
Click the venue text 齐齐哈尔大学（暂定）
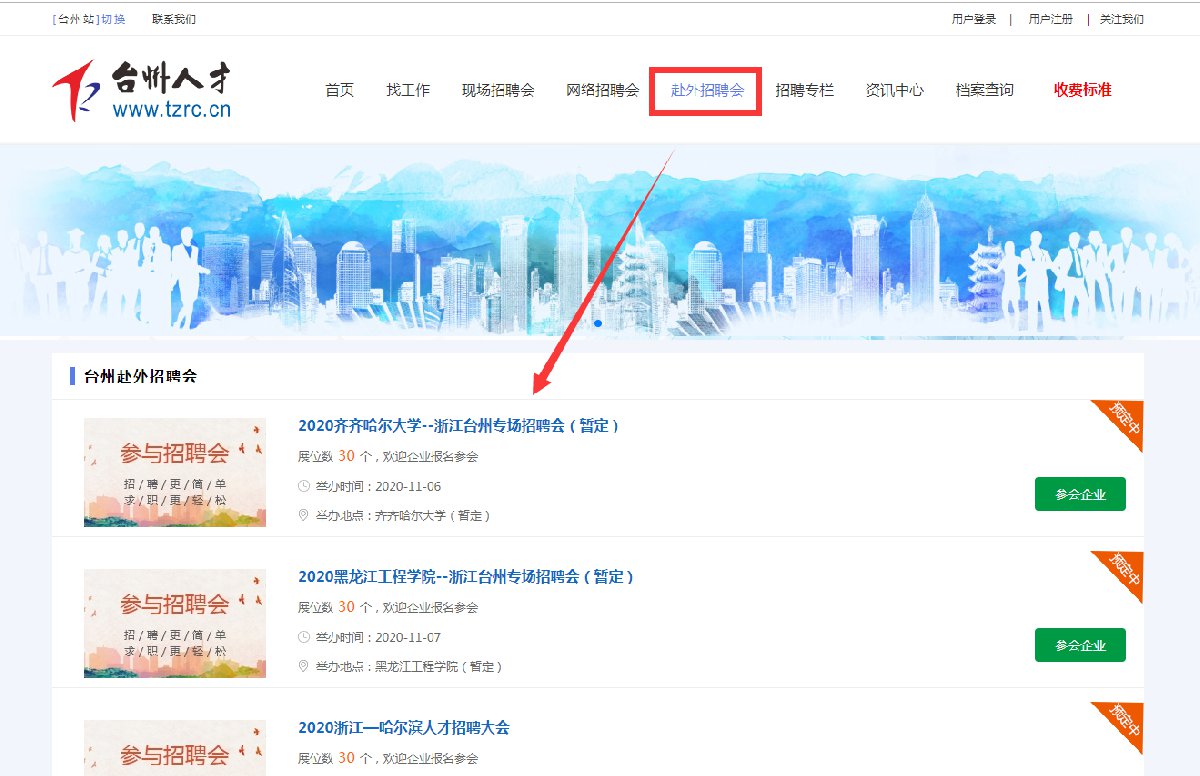[432, 516]
